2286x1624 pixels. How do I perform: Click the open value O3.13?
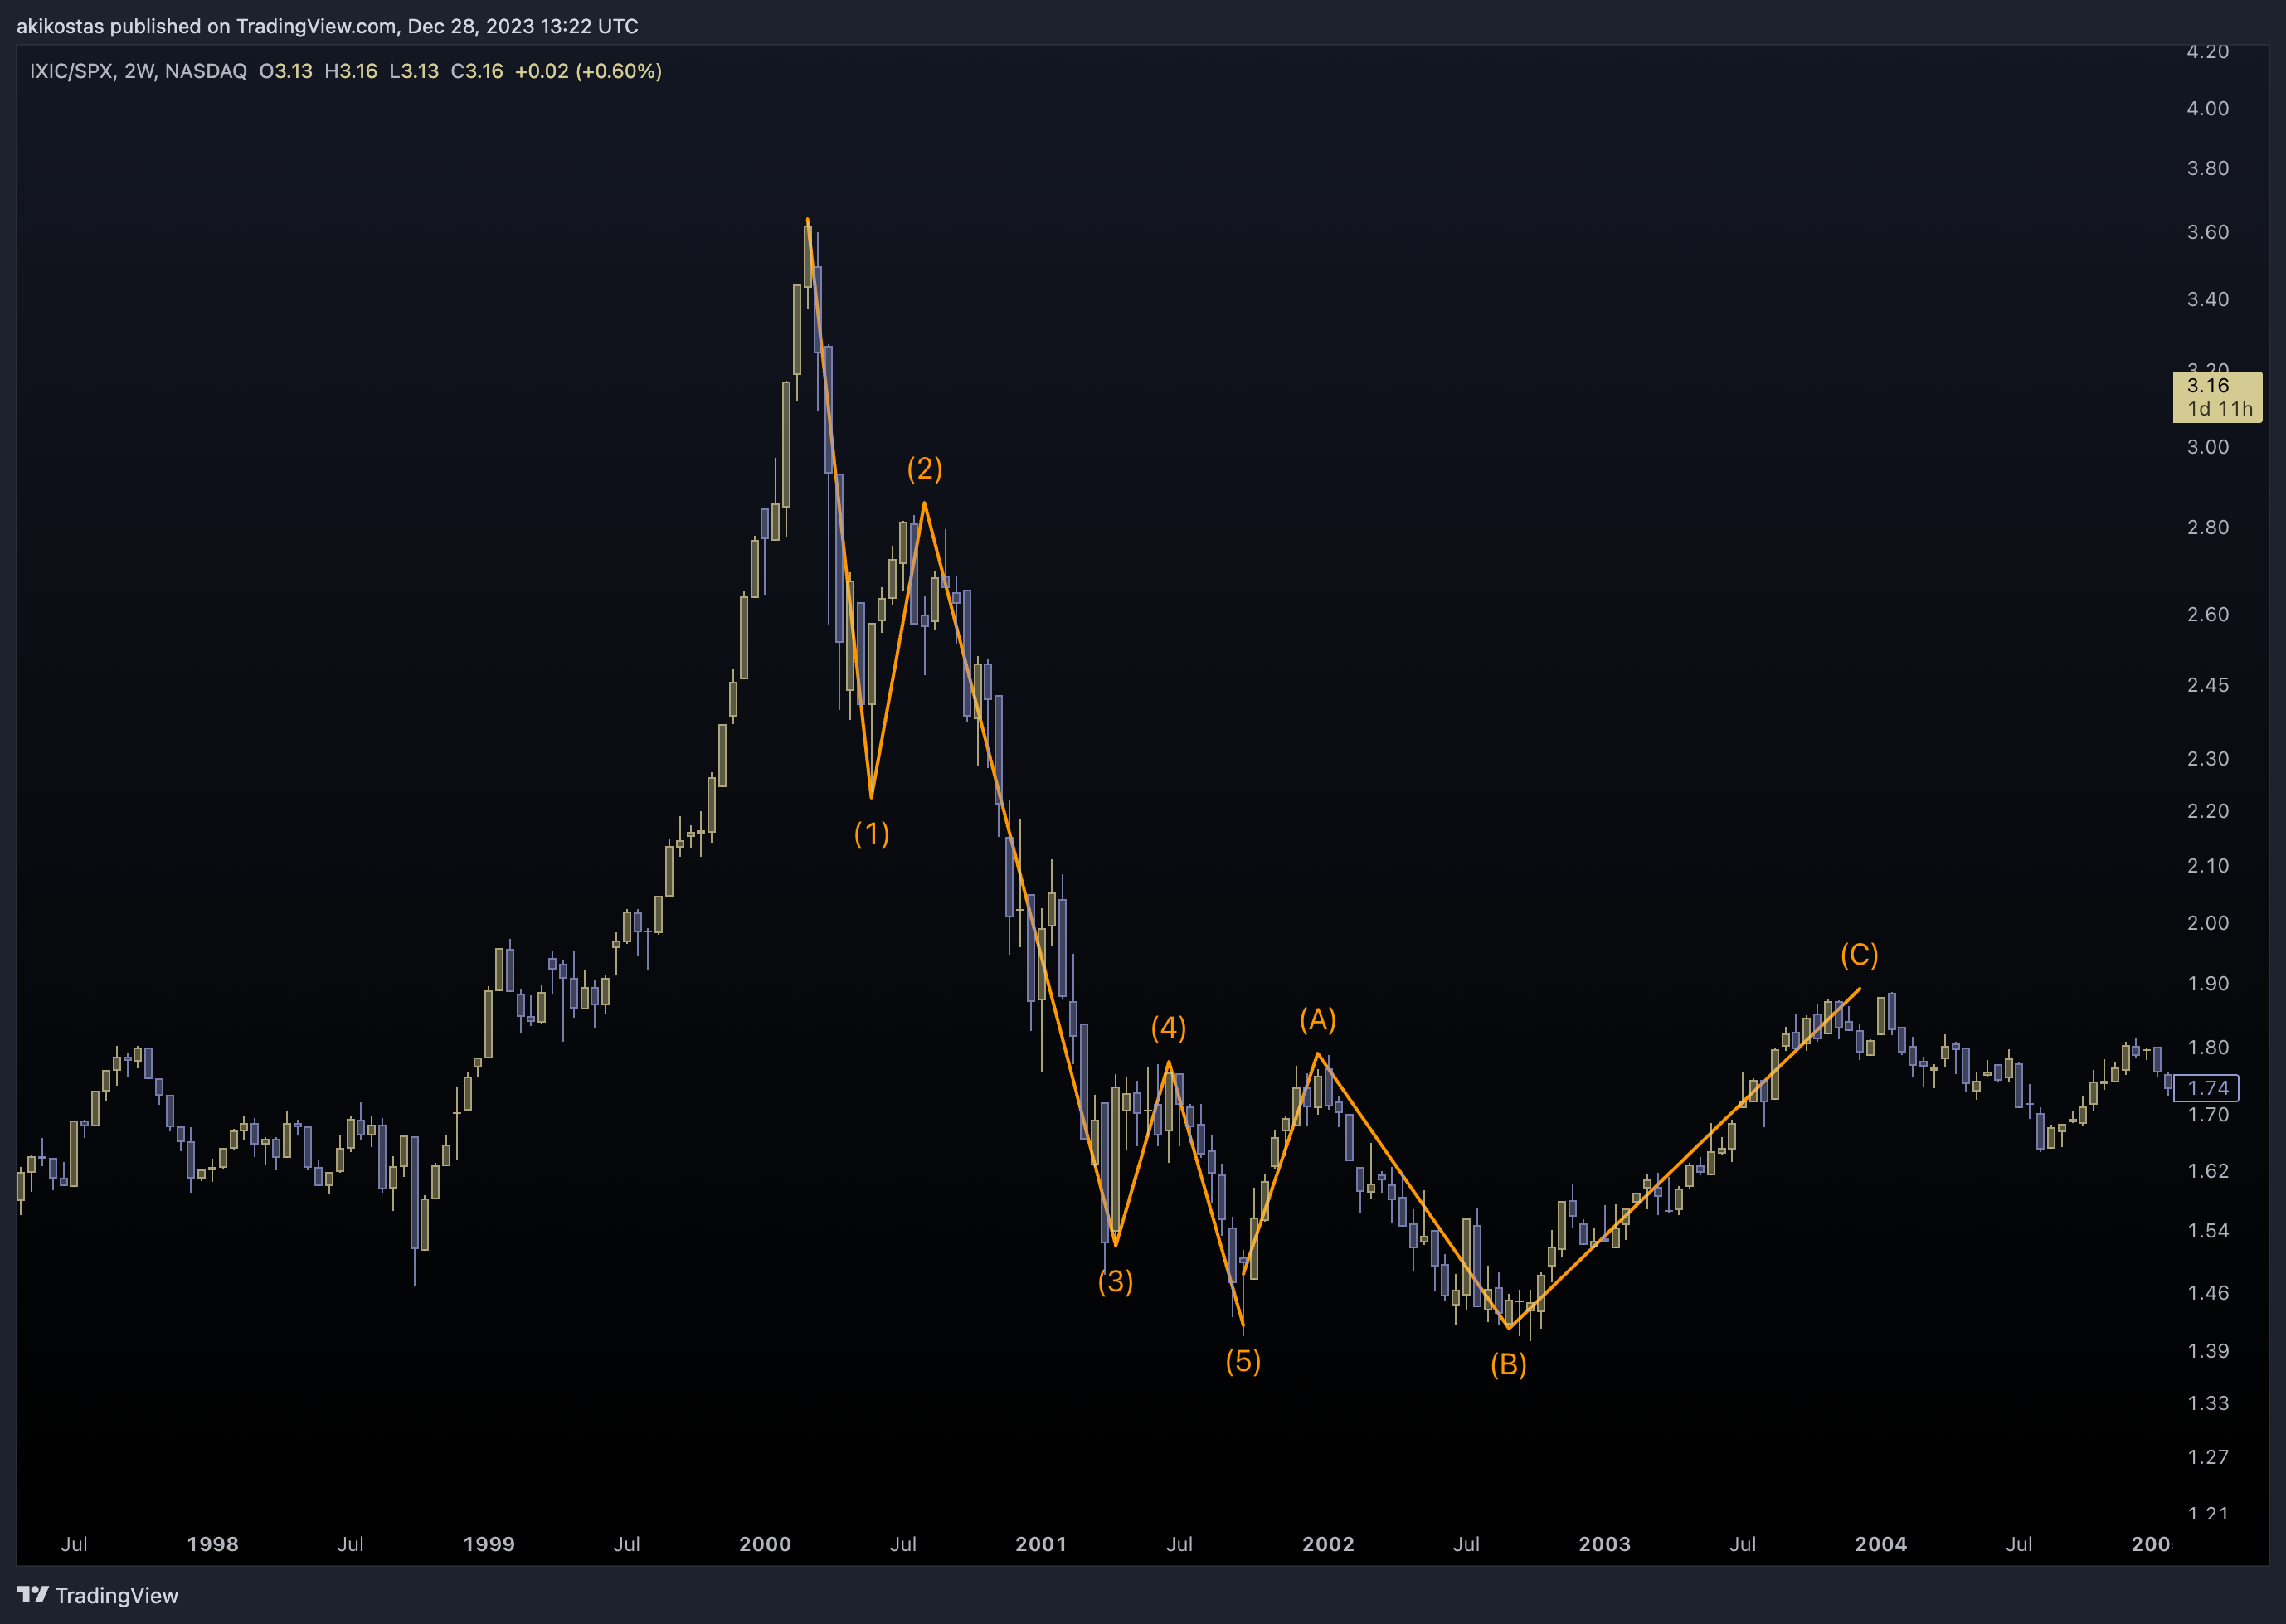[x=285, y=71]
